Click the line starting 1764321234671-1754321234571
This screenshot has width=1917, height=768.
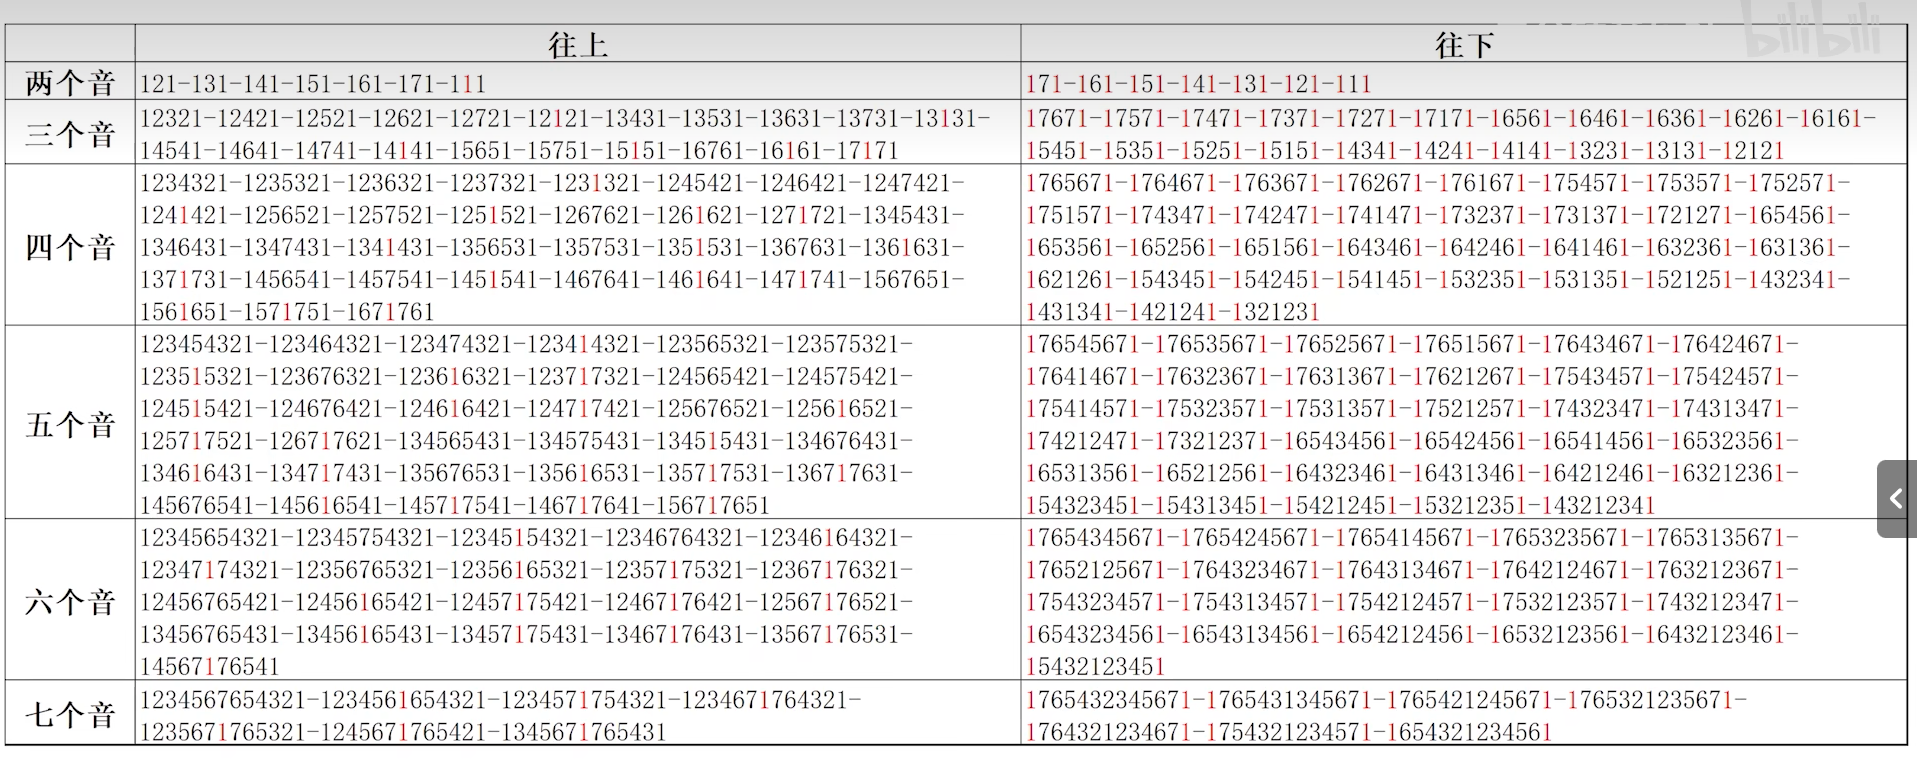point(1289,731)
